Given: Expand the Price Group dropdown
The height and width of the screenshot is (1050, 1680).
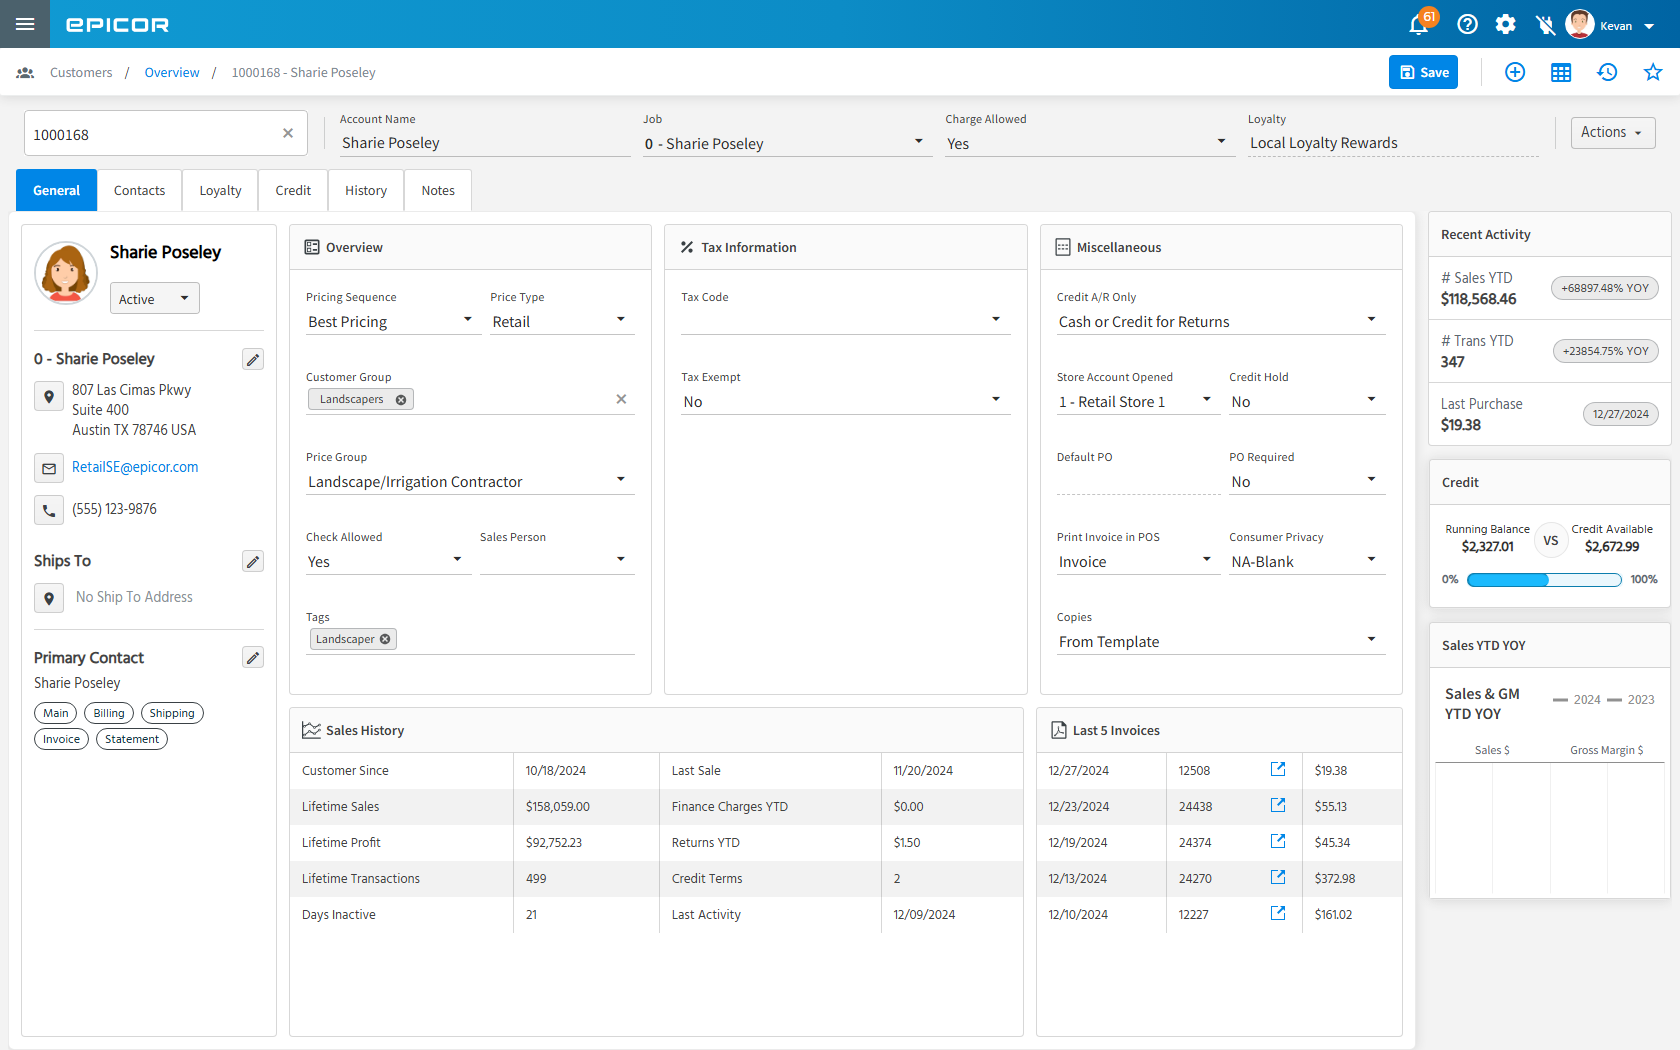Looking at the screenshot, I should [x=620, y=480].
